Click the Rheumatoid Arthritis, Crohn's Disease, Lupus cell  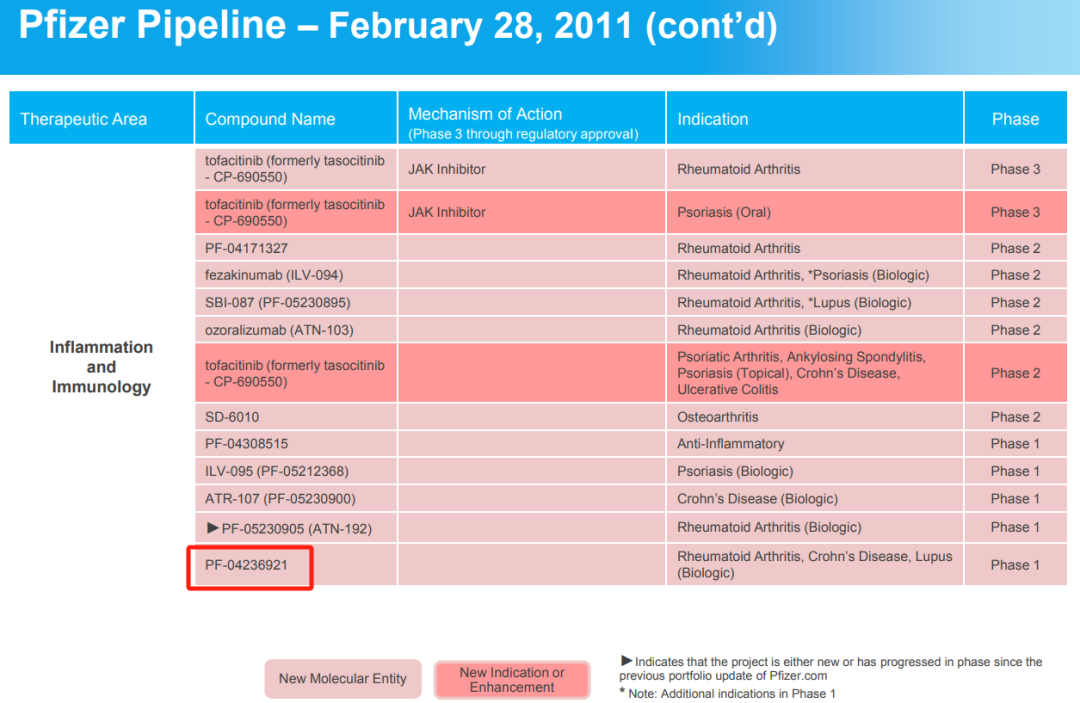click(815, 565)
